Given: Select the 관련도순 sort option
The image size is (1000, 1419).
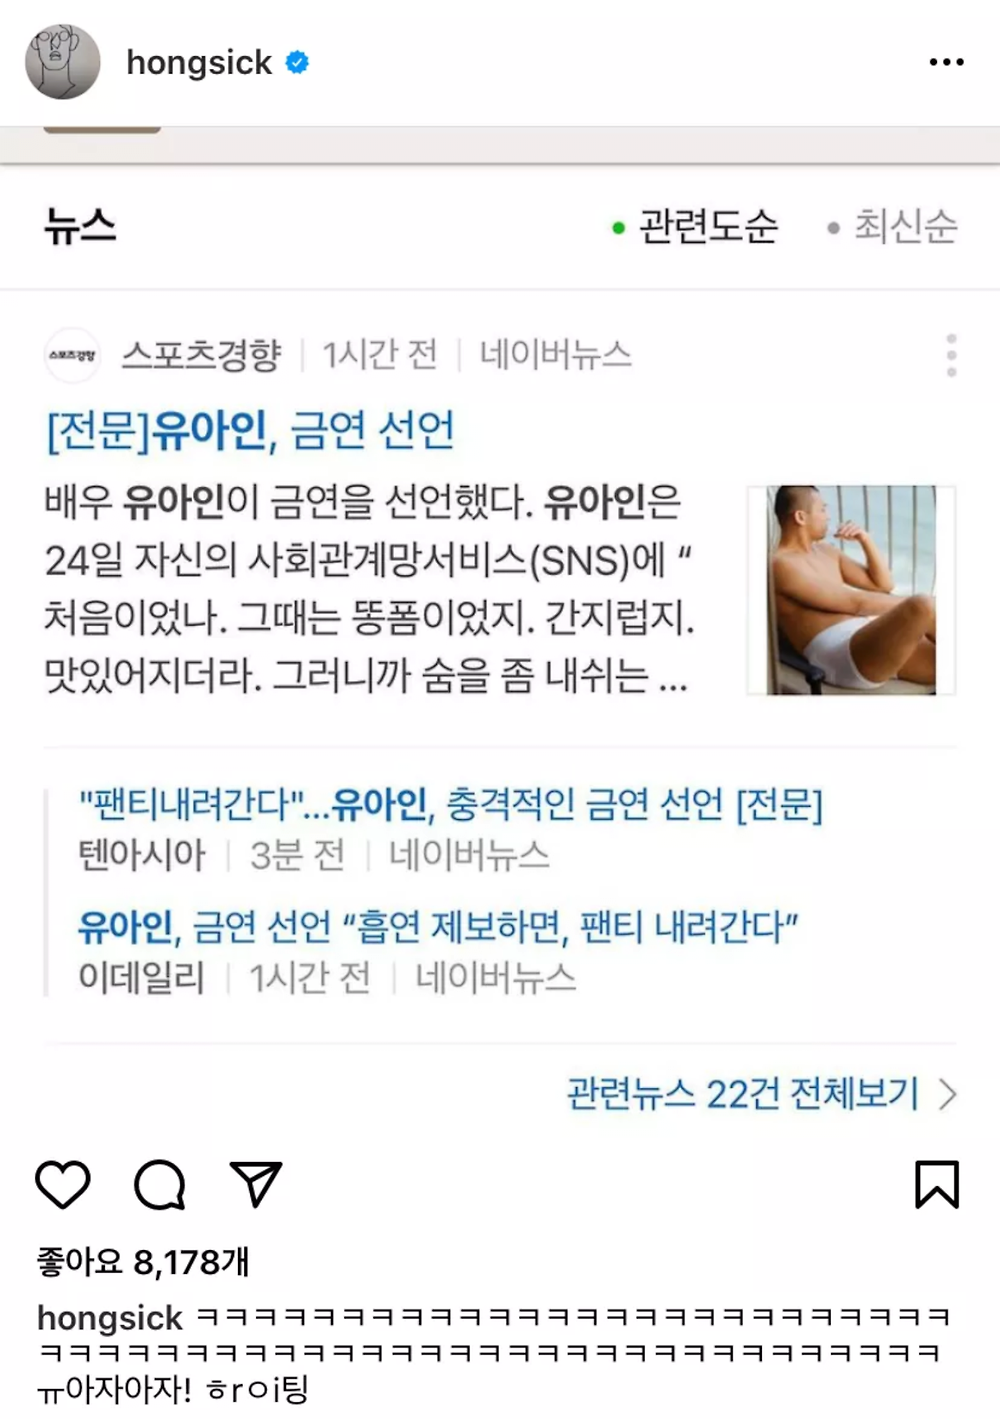Looking at the screenshot, I should click(x=696, y=227).
